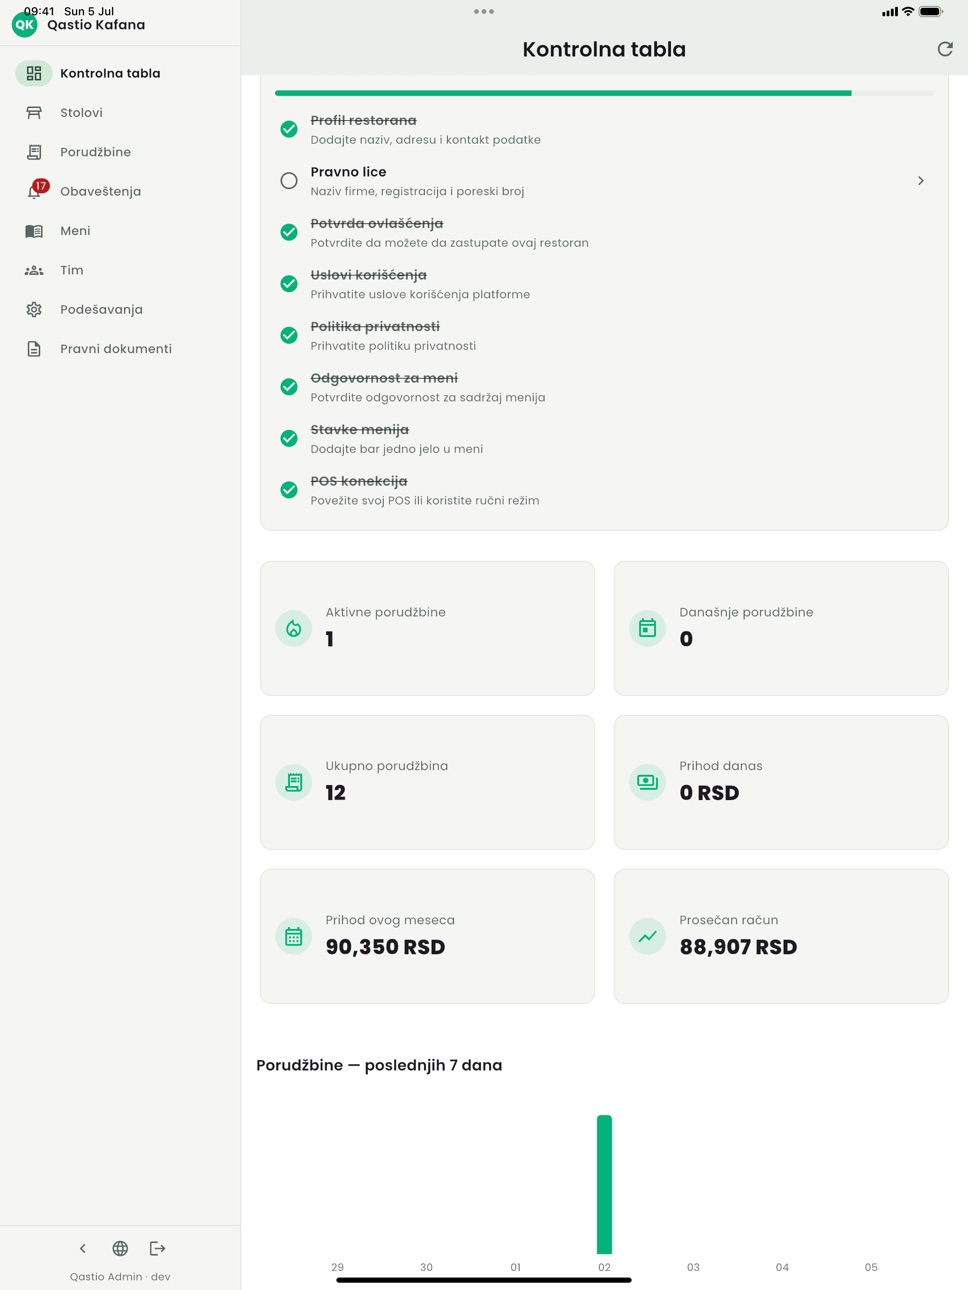Image resolution: width=968 pixels, height=1290 pixels.
Task: Click the Wi-Fi icon in status bar
Action: pyautogui.click(x=908, y=12)
